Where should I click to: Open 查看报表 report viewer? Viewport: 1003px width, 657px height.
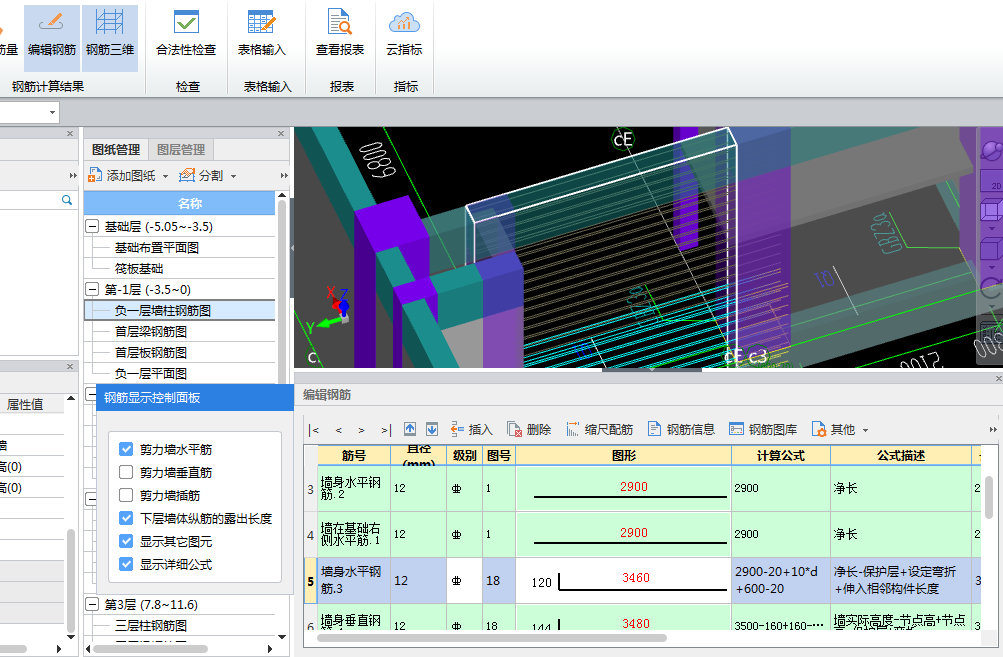[x=340, y=35]
